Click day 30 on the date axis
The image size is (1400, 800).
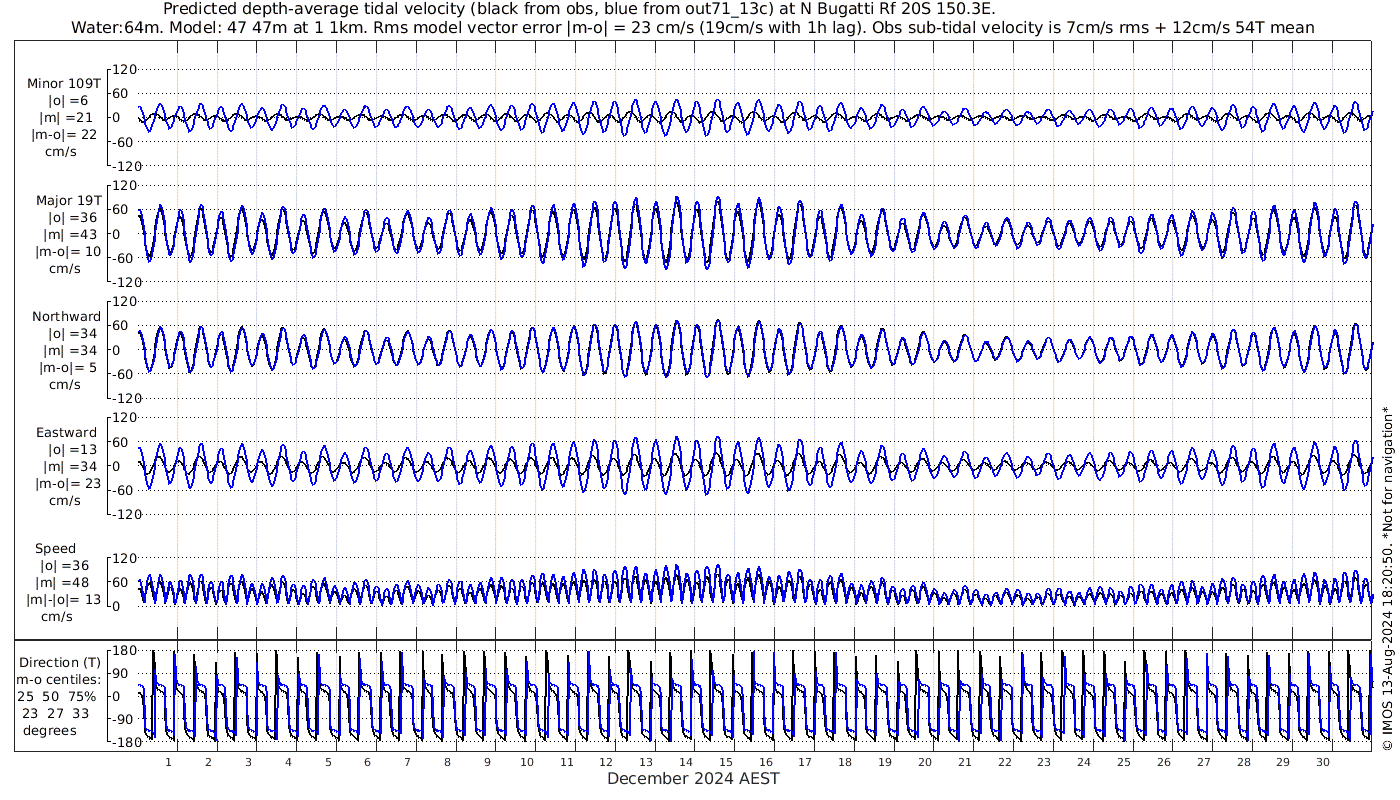tap(1322, 762)
